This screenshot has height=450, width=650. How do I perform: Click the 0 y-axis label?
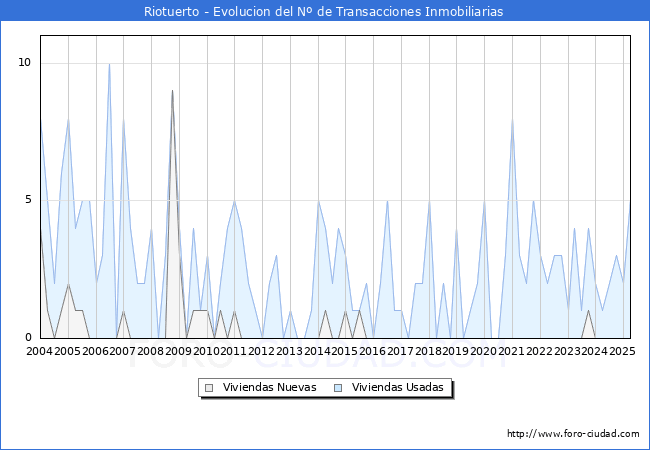click(x=28, y=337)
